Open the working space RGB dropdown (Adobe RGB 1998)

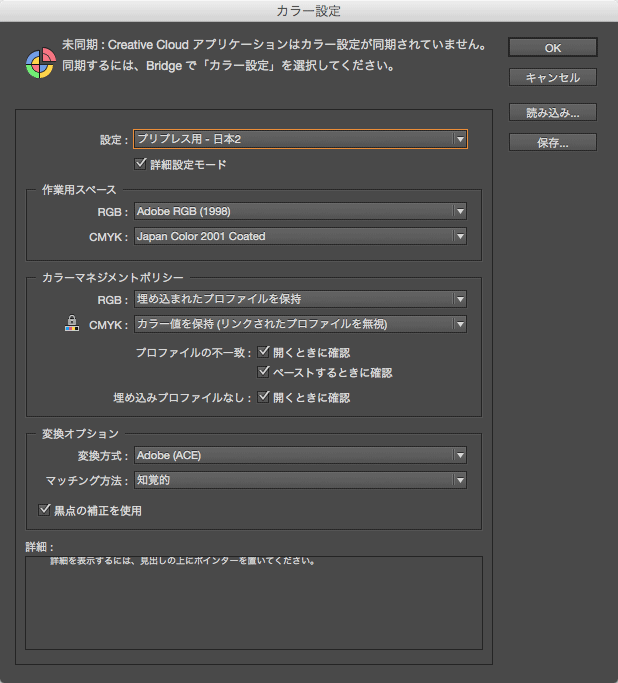[x=300, y=211]
